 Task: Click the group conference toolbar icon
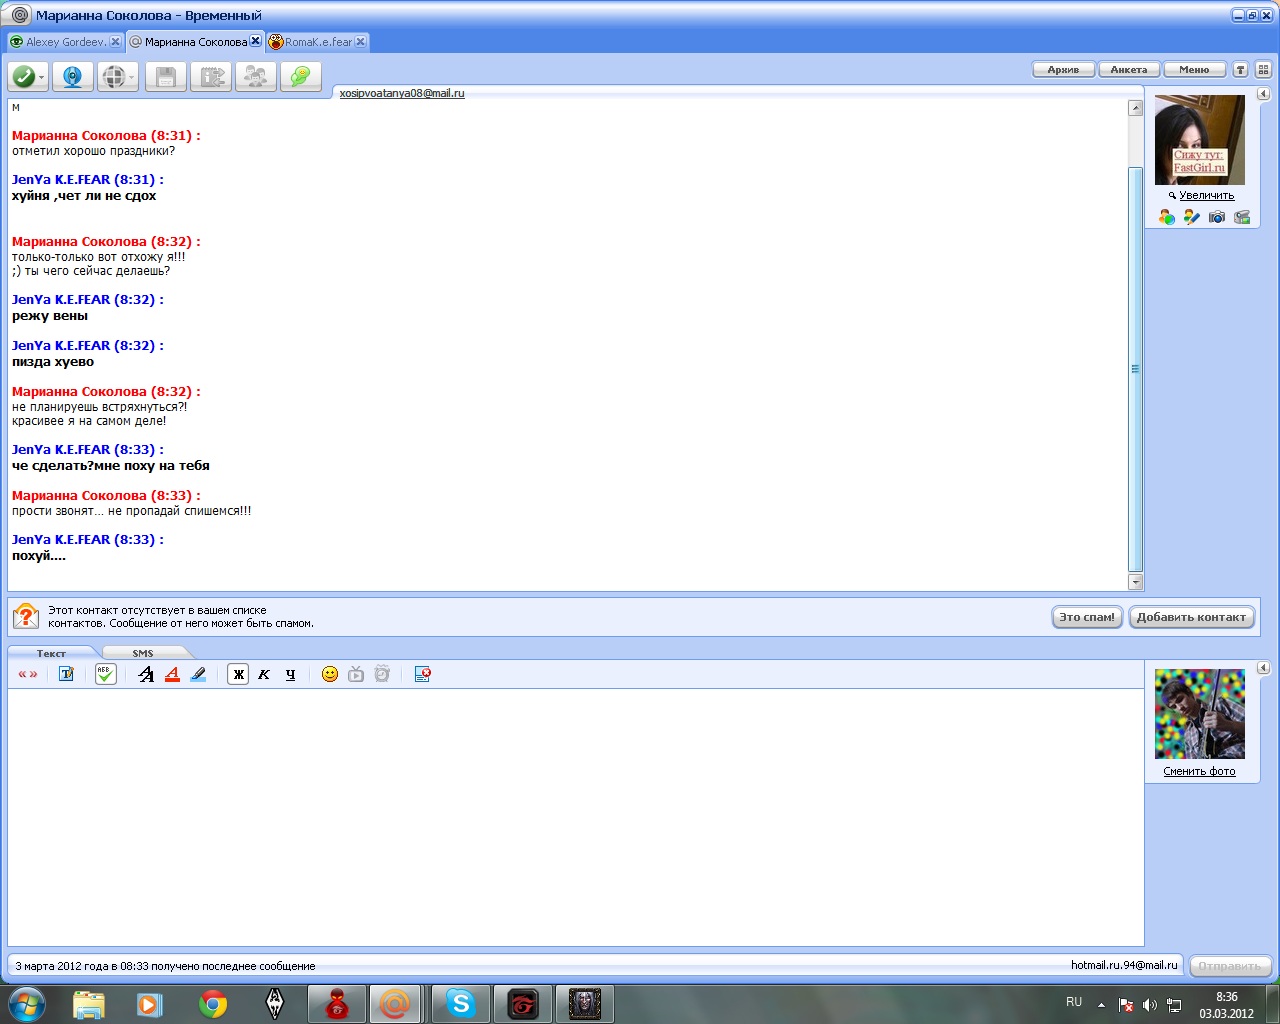pos(256,77)
